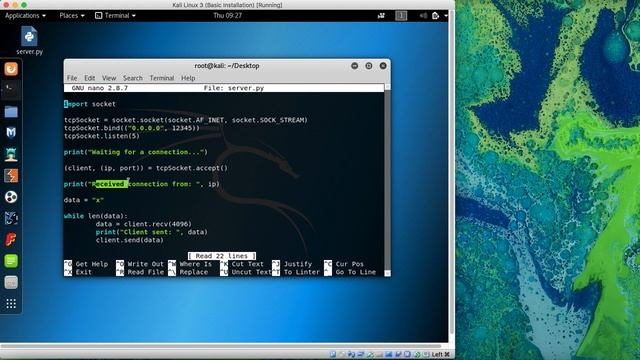
Task: Open Burp Suite orange icon in dock
Action: tap(11, 176)
